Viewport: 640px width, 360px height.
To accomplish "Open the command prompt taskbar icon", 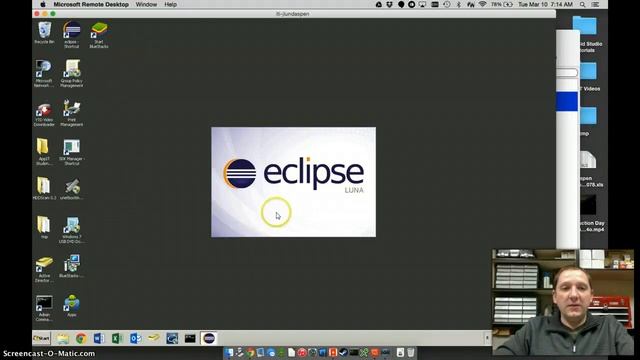I will tap(190, 338).
